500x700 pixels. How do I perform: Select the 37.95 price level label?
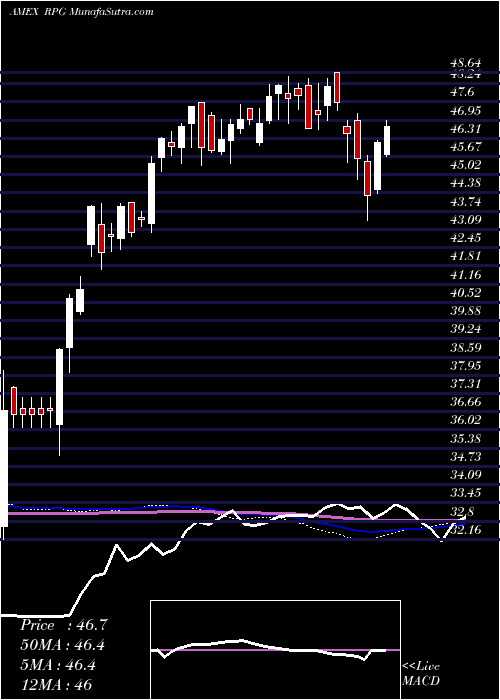(x=465, y=366)
